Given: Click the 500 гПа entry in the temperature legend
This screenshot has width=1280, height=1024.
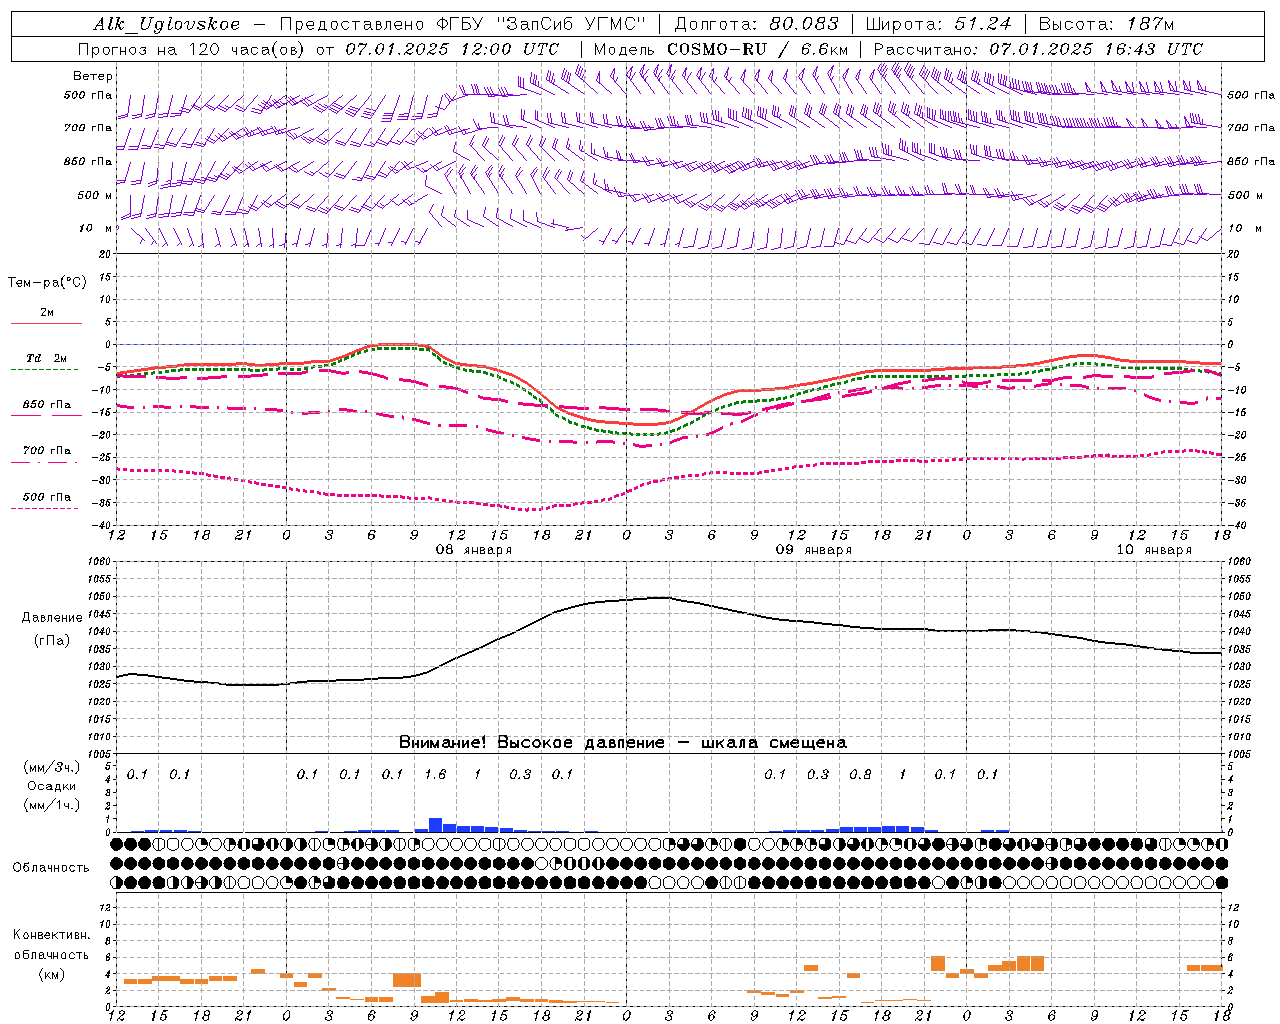Looking at the screenshot, I should coord(46,497).
